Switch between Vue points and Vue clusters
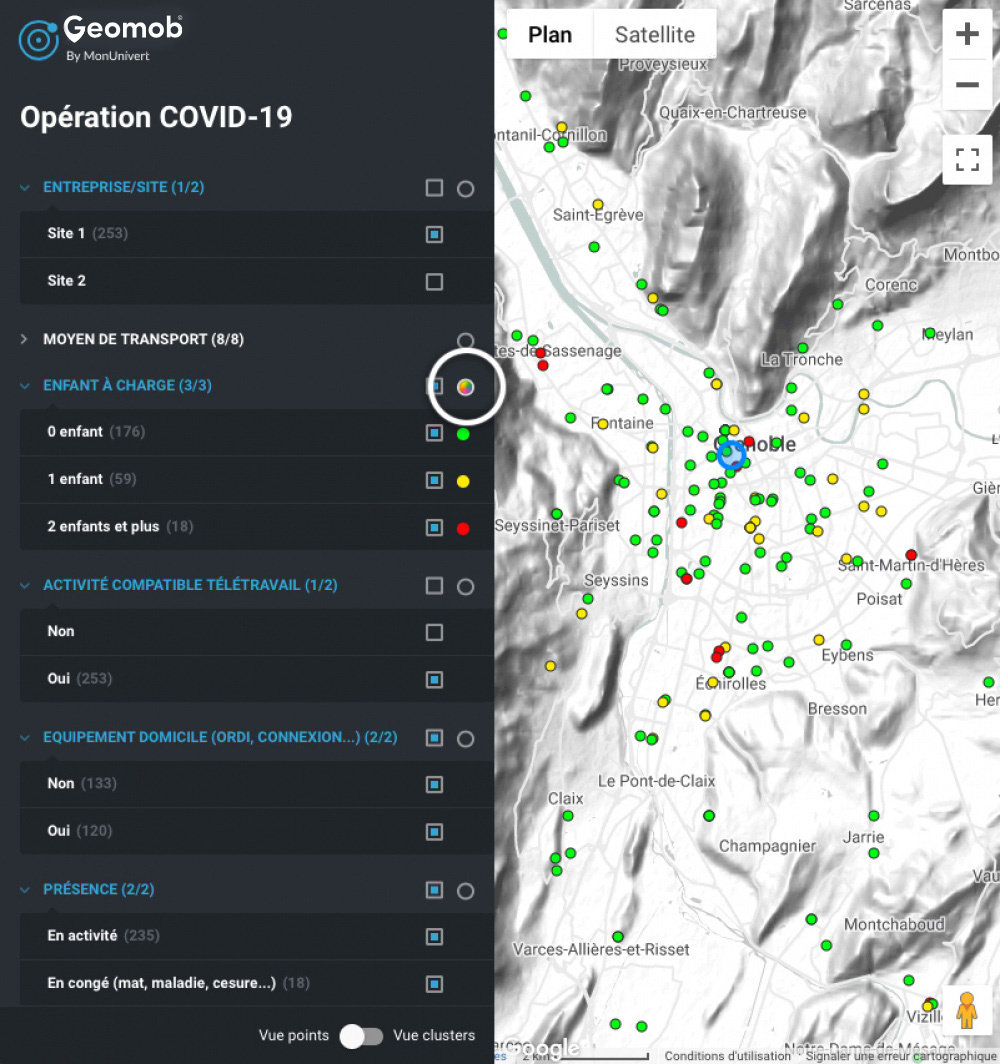This screenshot has width=1000, height=1064. 361,1036
